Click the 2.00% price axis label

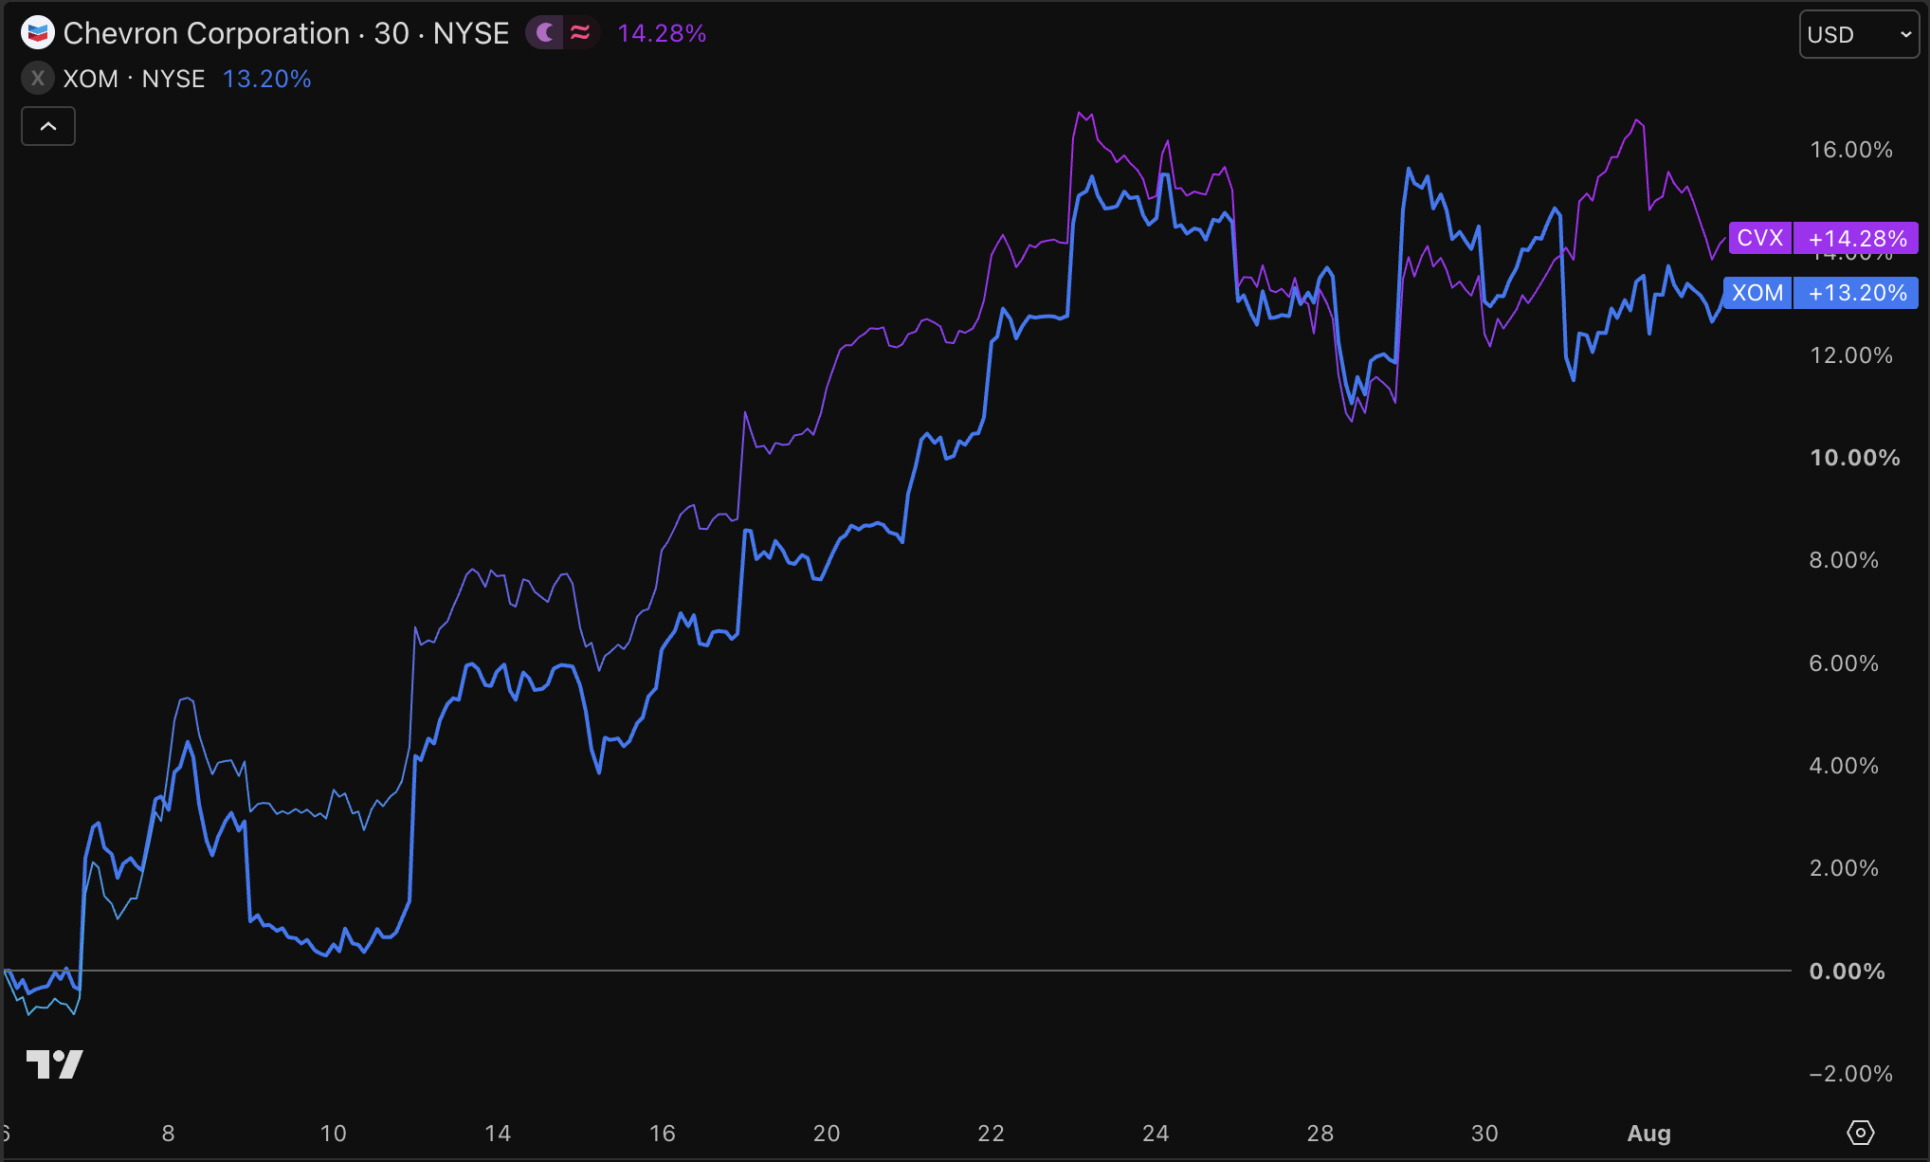pyautogui.click(x=1844, y=868)
